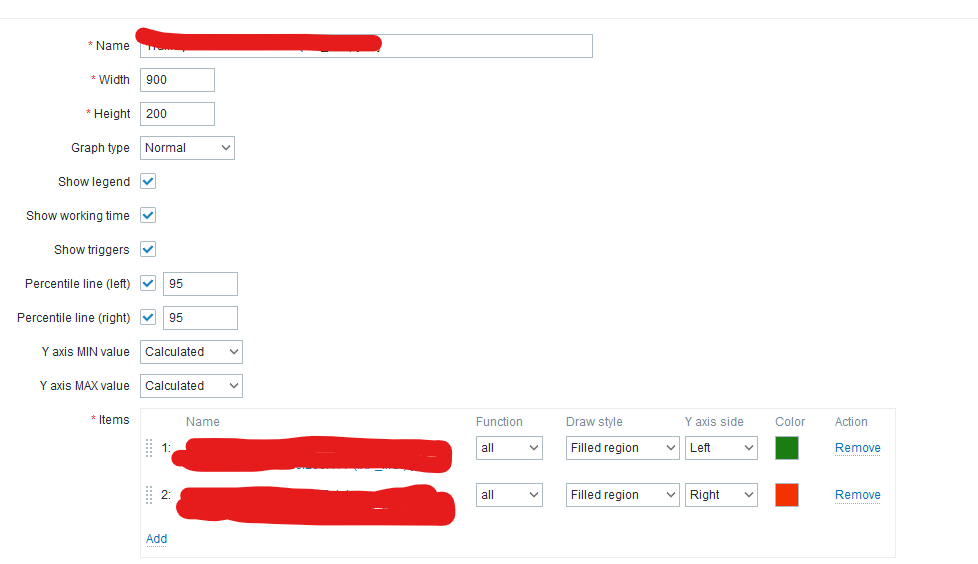Viewport: 978px width, 564px height.
Task: Click the Width input field
Action: (177, 80)
